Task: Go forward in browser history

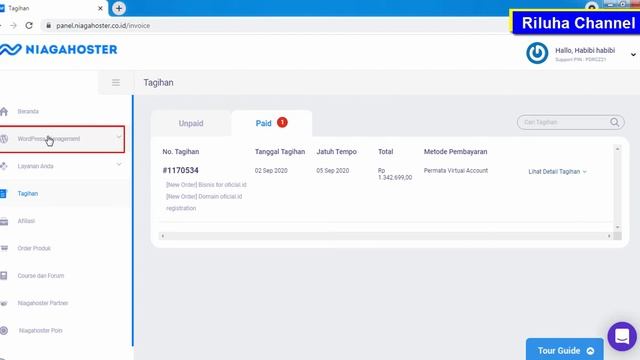Action: 13,25
